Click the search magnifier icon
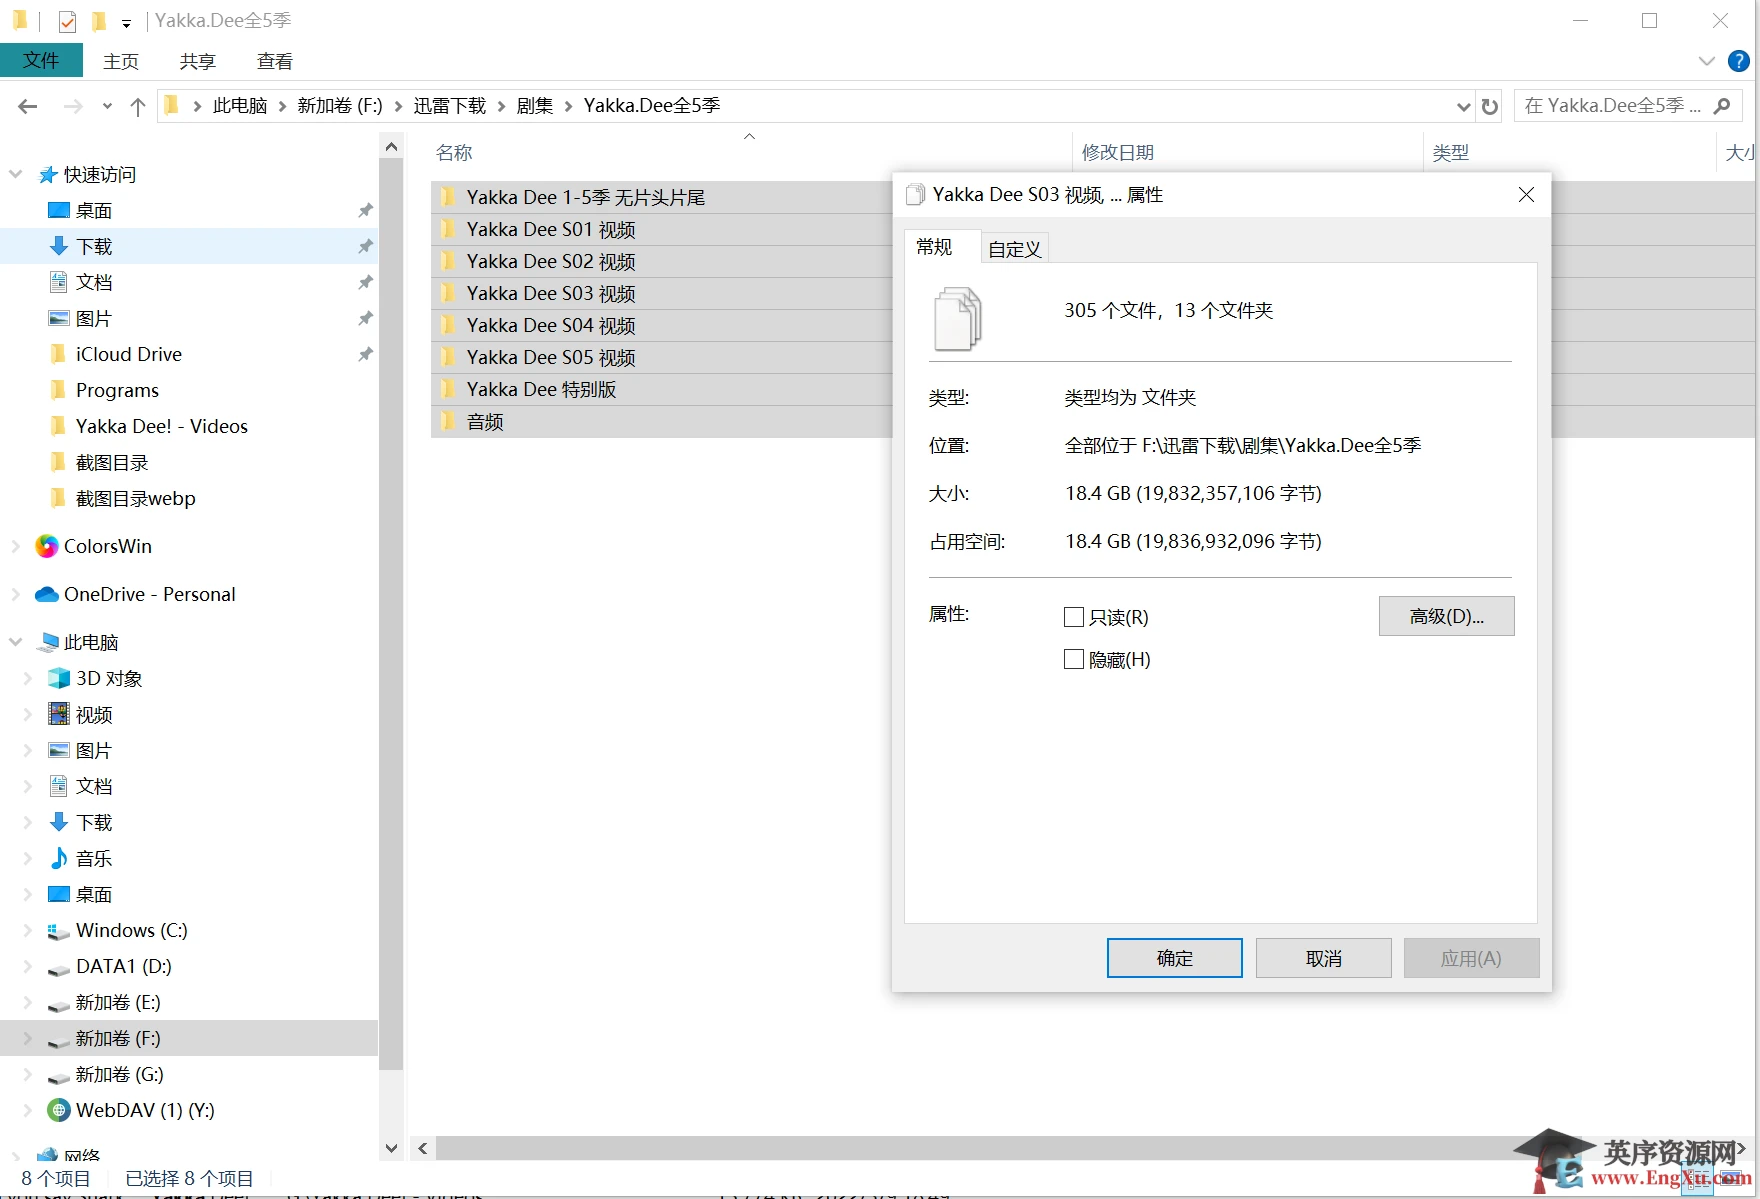Viewport: 1760px width, 1199px height. (x=1722, y=106)
